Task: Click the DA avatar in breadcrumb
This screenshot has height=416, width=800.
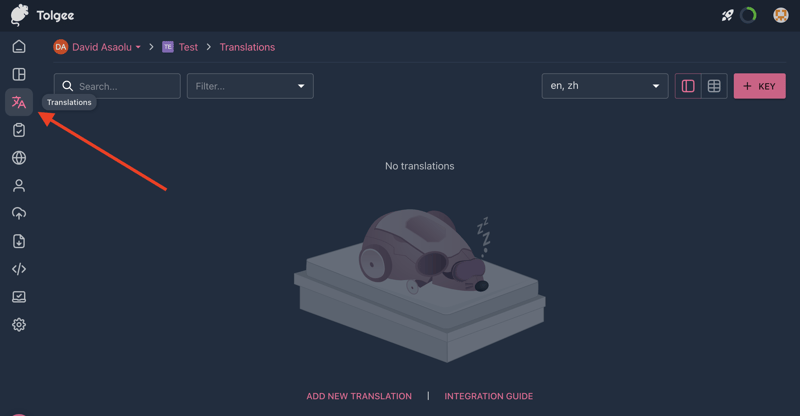Action: pyautogui.click(x=61, y=47)
